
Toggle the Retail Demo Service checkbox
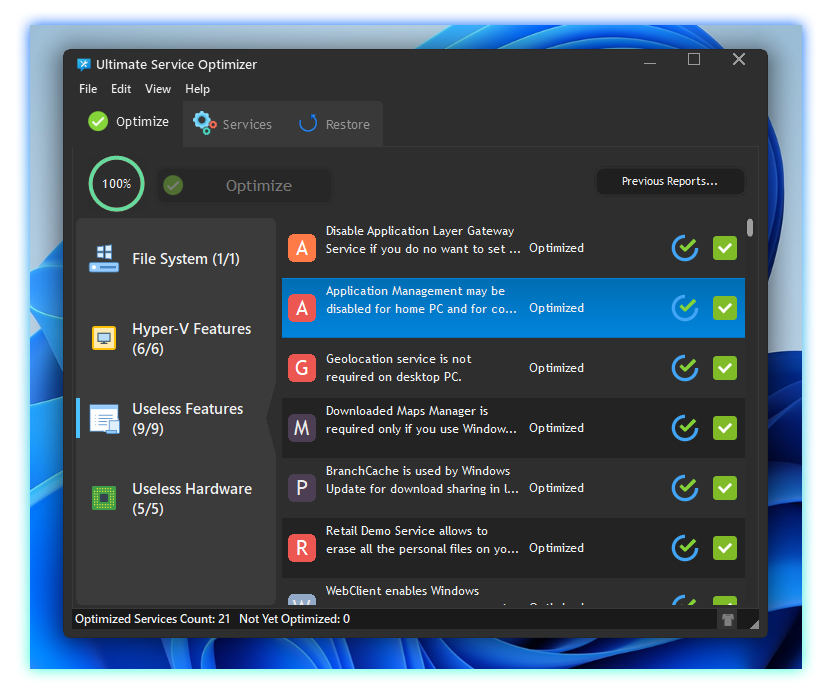click(x=725, y=548)
